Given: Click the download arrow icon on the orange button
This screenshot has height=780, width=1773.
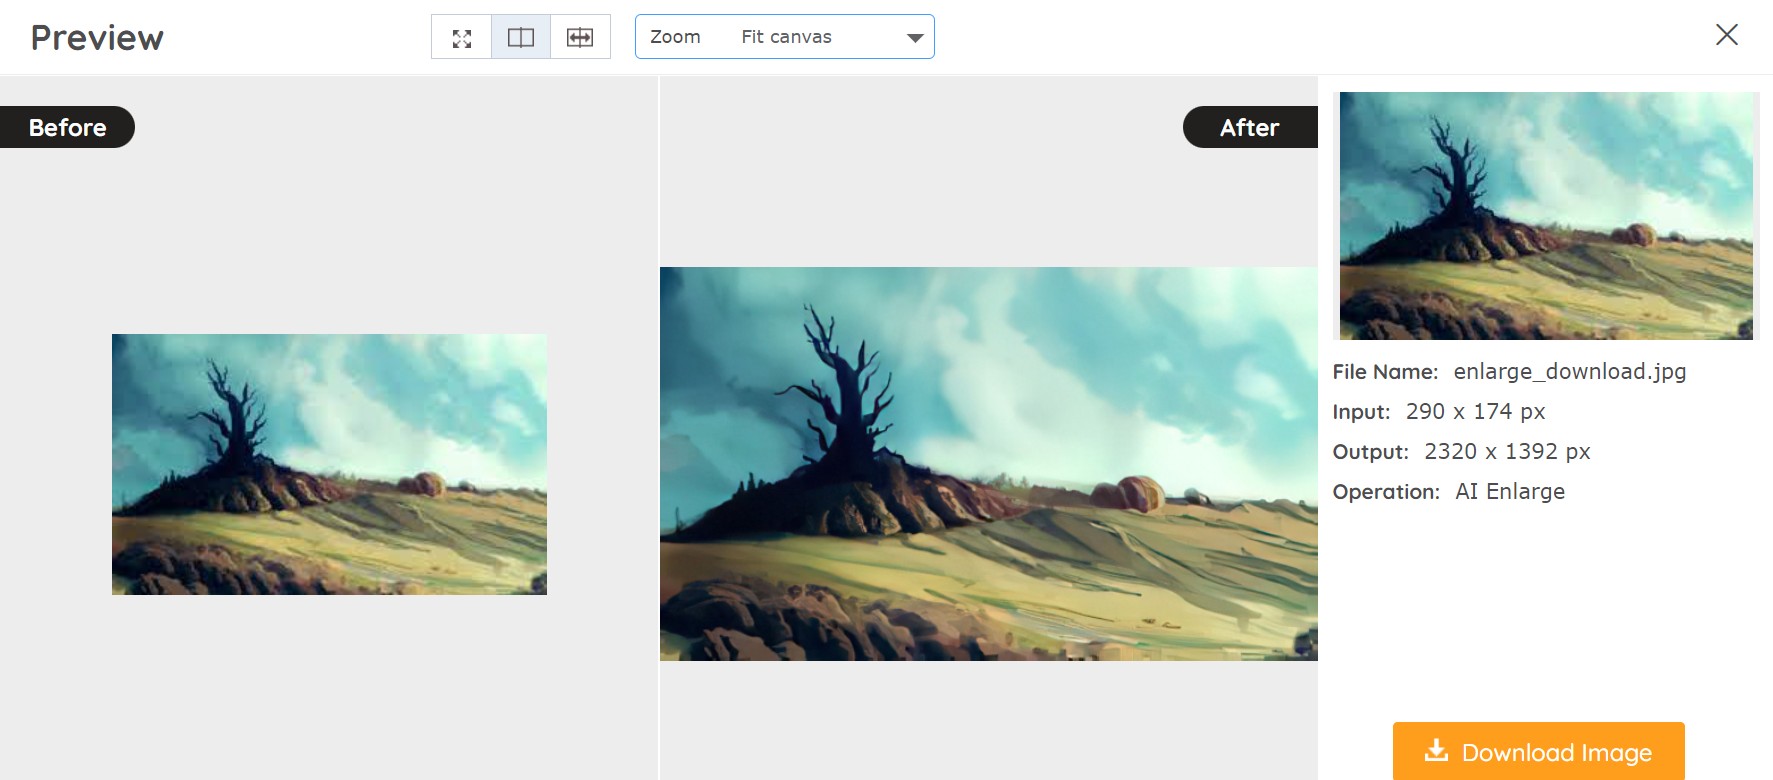Looking at the screenshot, I should coord(1436,751).
